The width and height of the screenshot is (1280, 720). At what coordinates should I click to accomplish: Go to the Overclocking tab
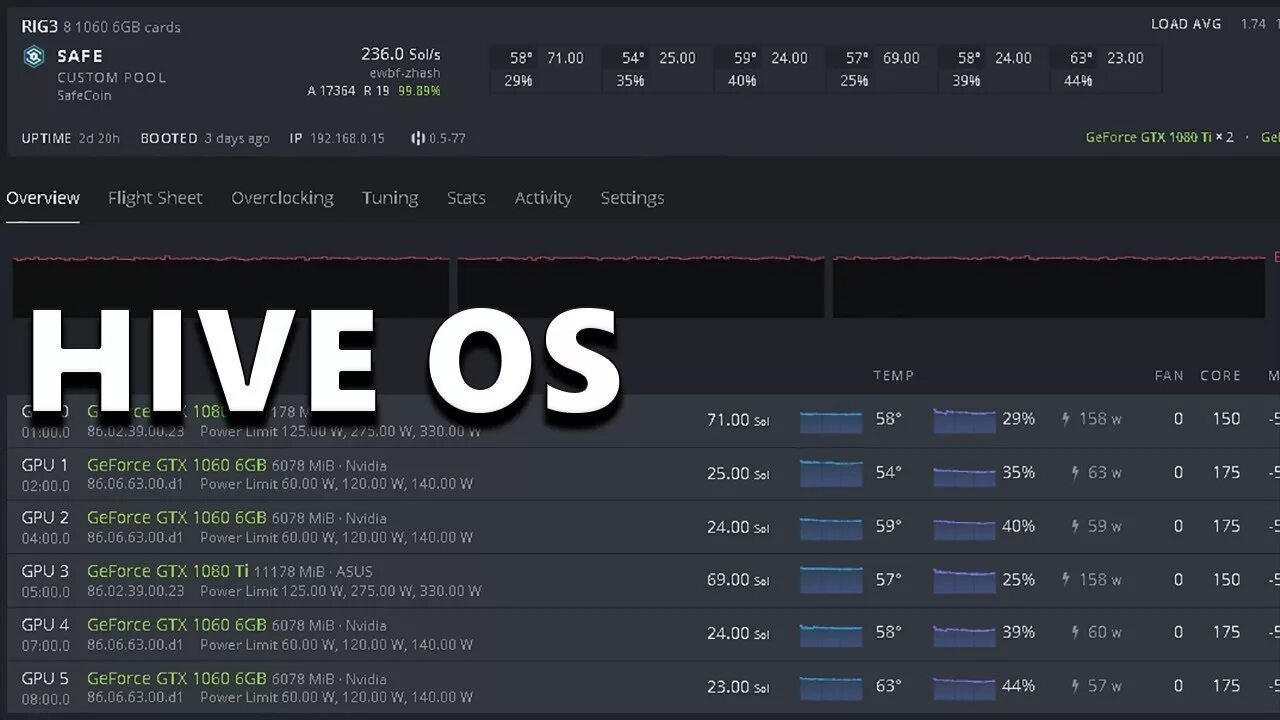(x=282, y=198)
